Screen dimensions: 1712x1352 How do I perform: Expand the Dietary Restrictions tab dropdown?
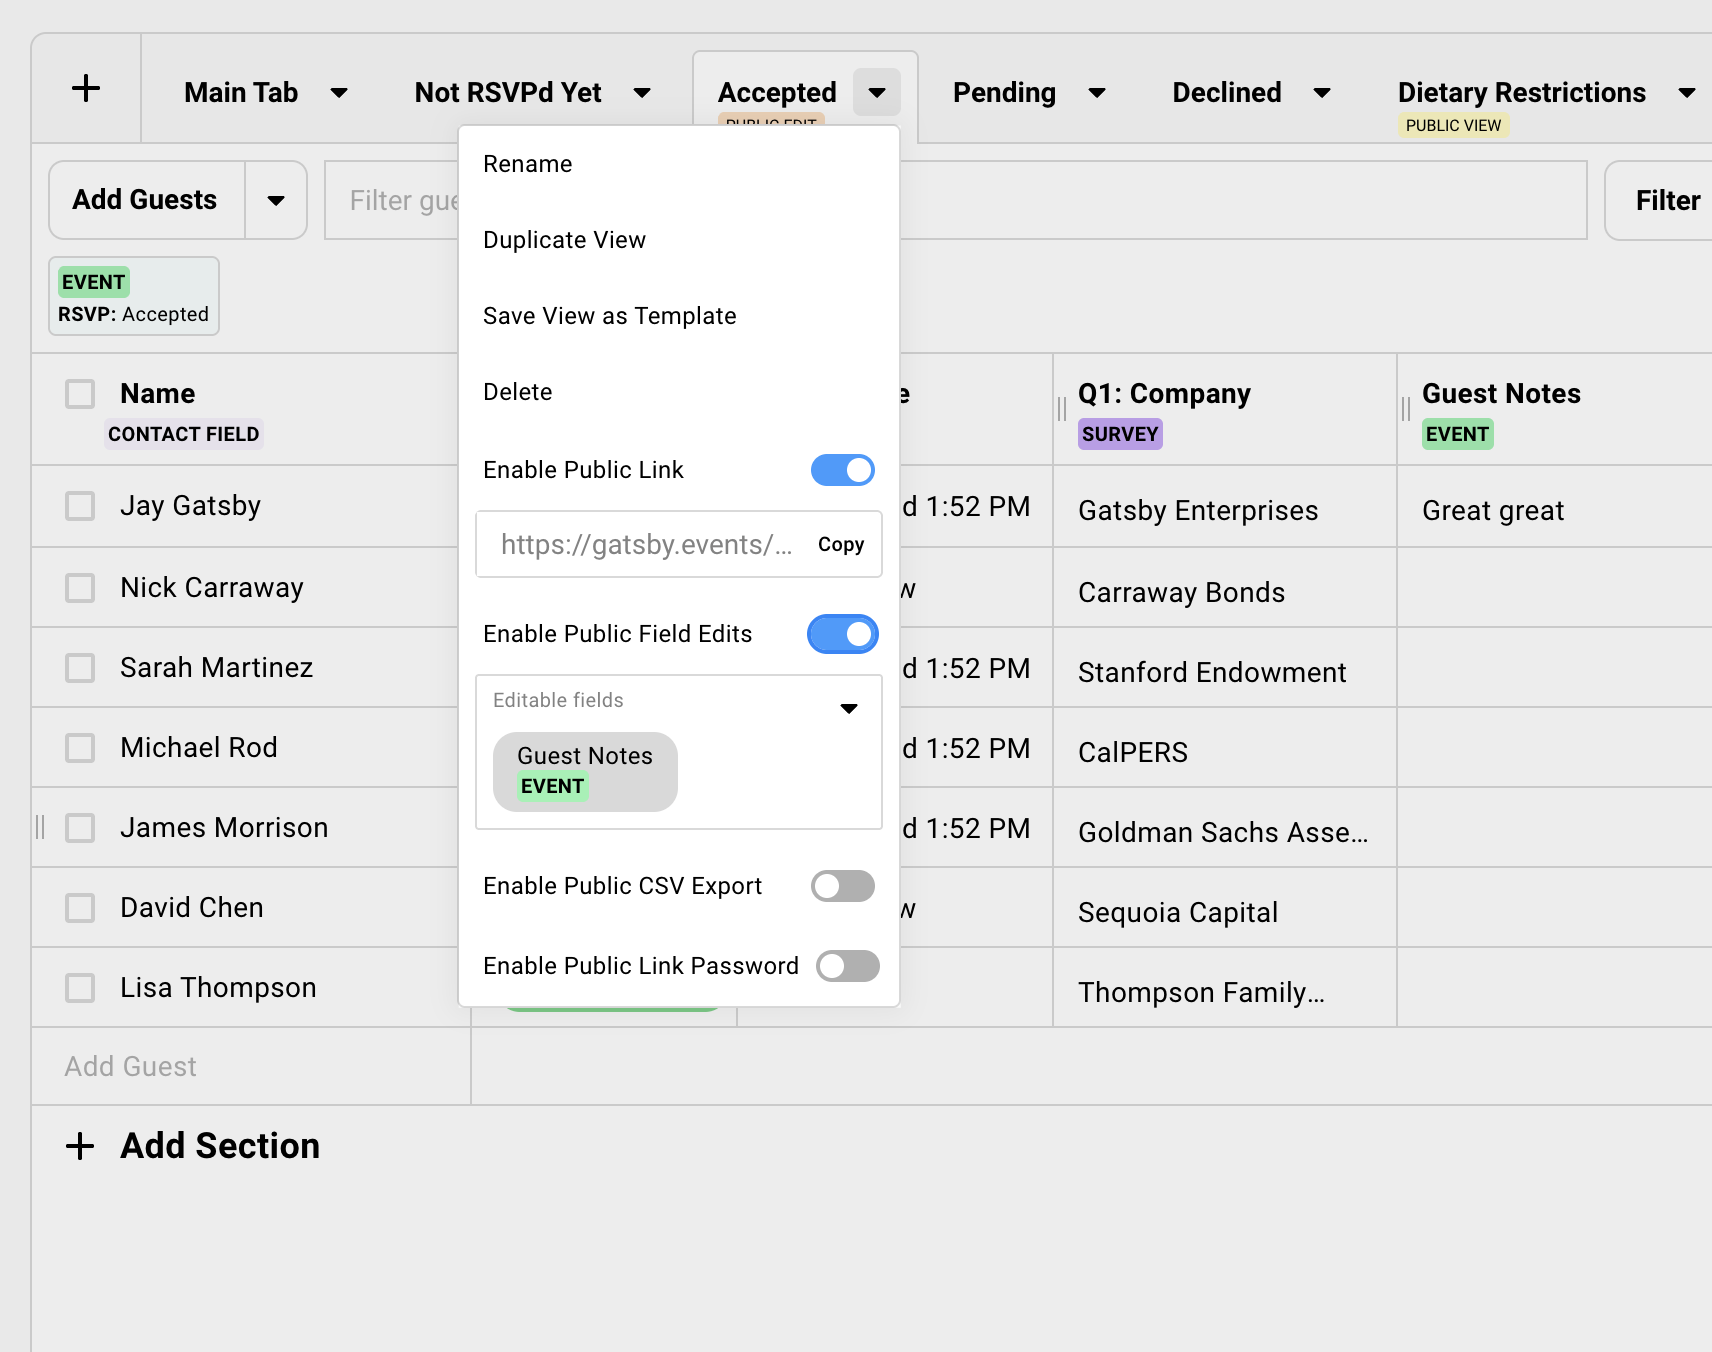(x=1687, y=92)
